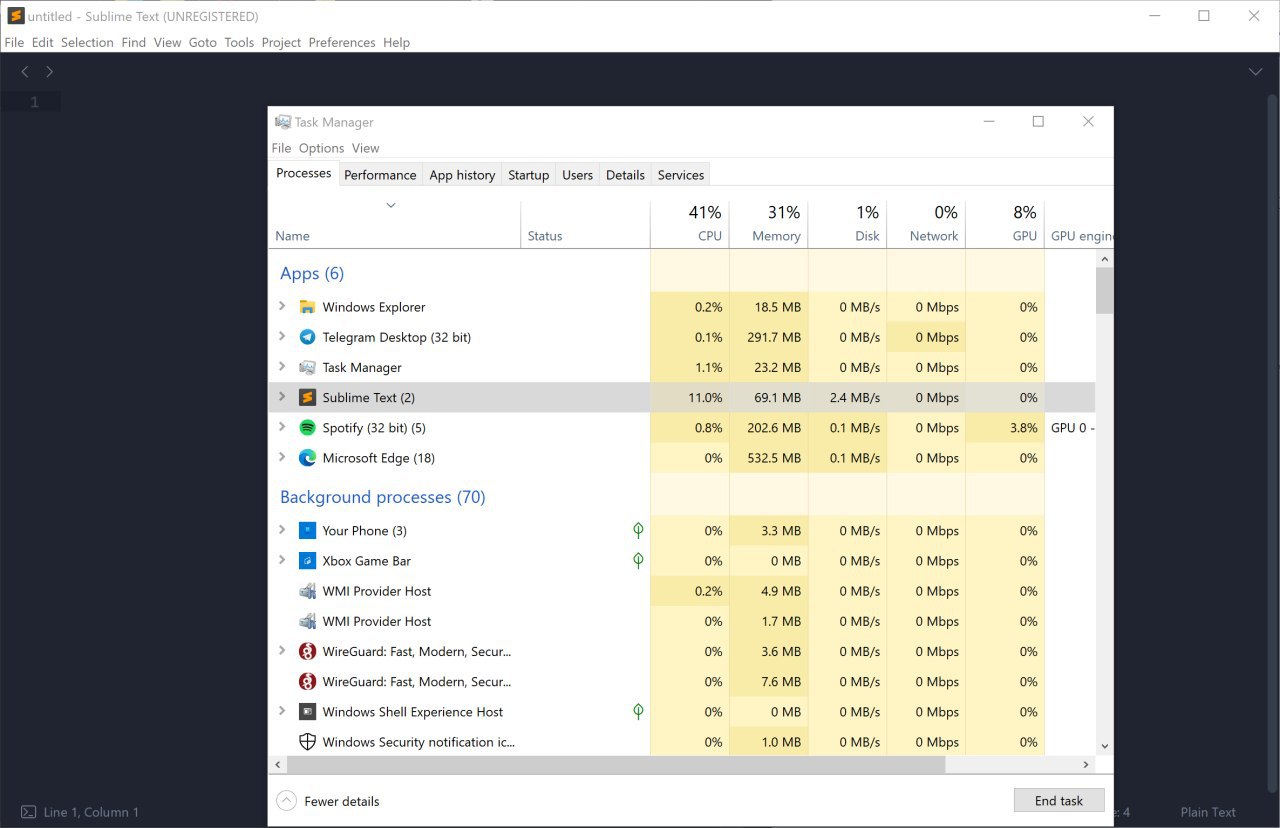Open Task Manager's File menu
Viewport: 1280px width, 828px height.
(x=281, y=148)
